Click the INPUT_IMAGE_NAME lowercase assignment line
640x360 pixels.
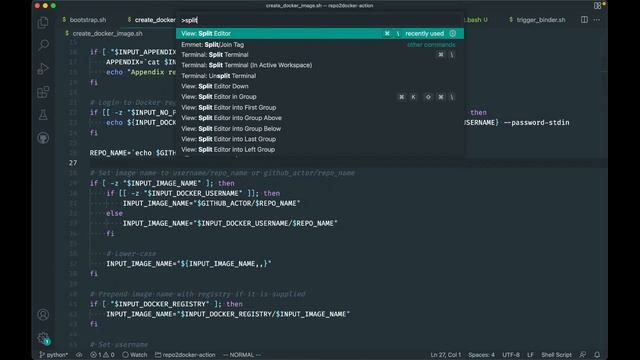tap(189, 264)
